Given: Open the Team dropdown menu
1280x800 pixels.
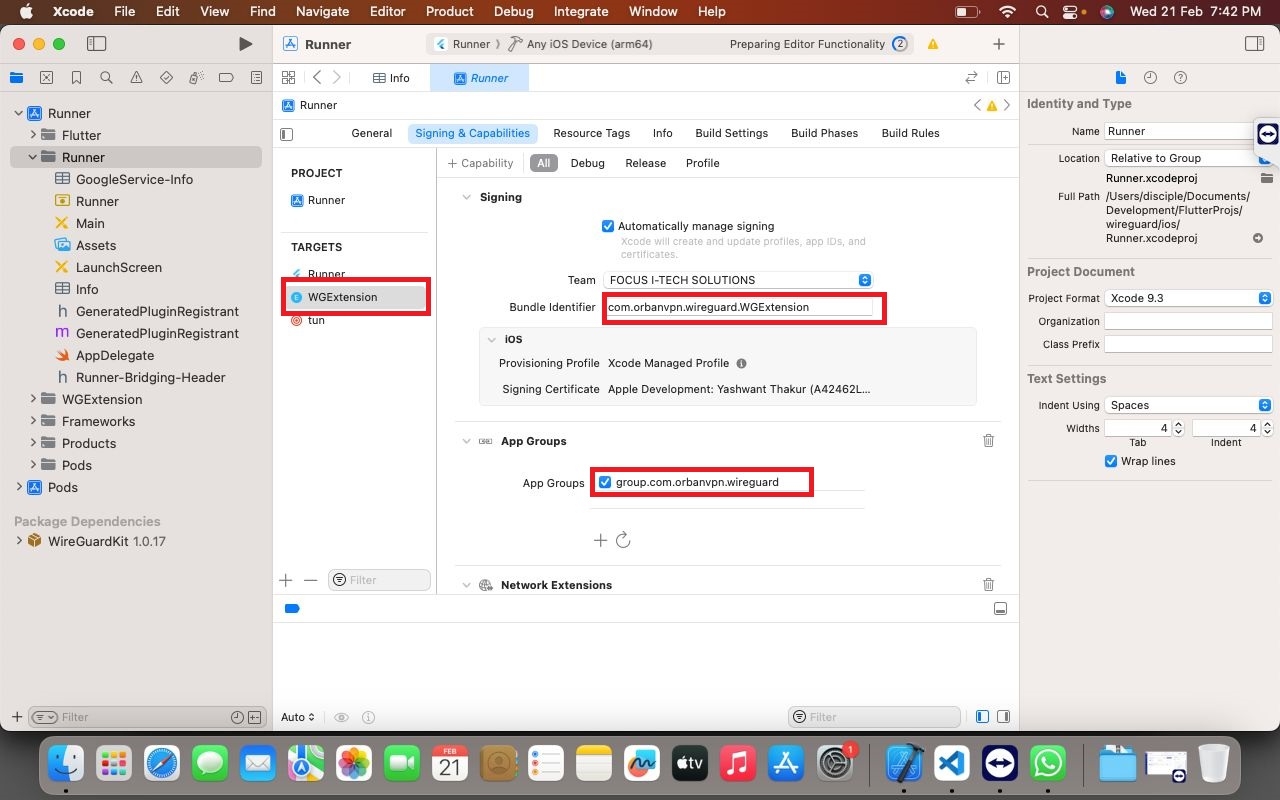Looking at the screenshot, I should click(738, 280).
